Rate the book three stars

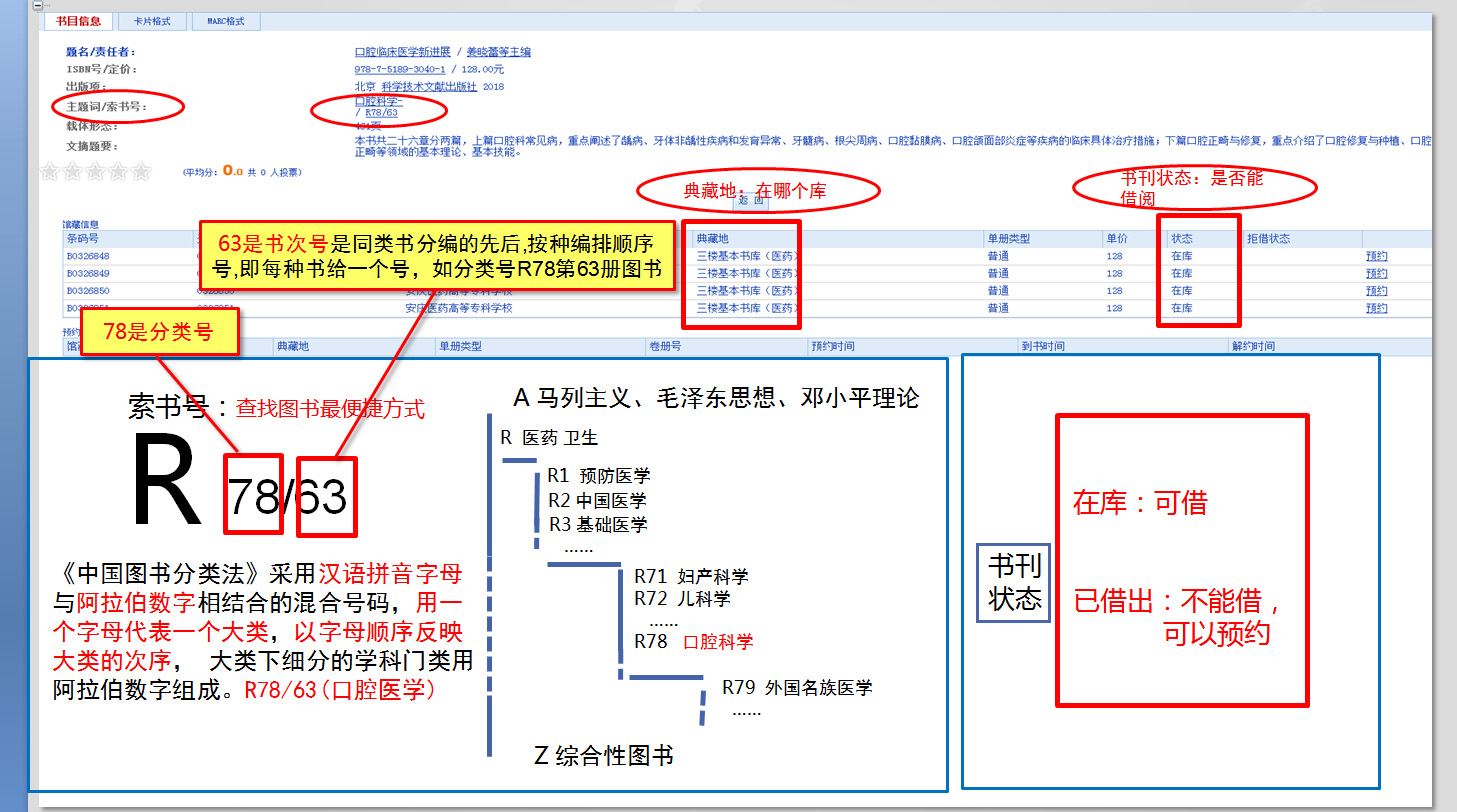[x=95, y=172]
